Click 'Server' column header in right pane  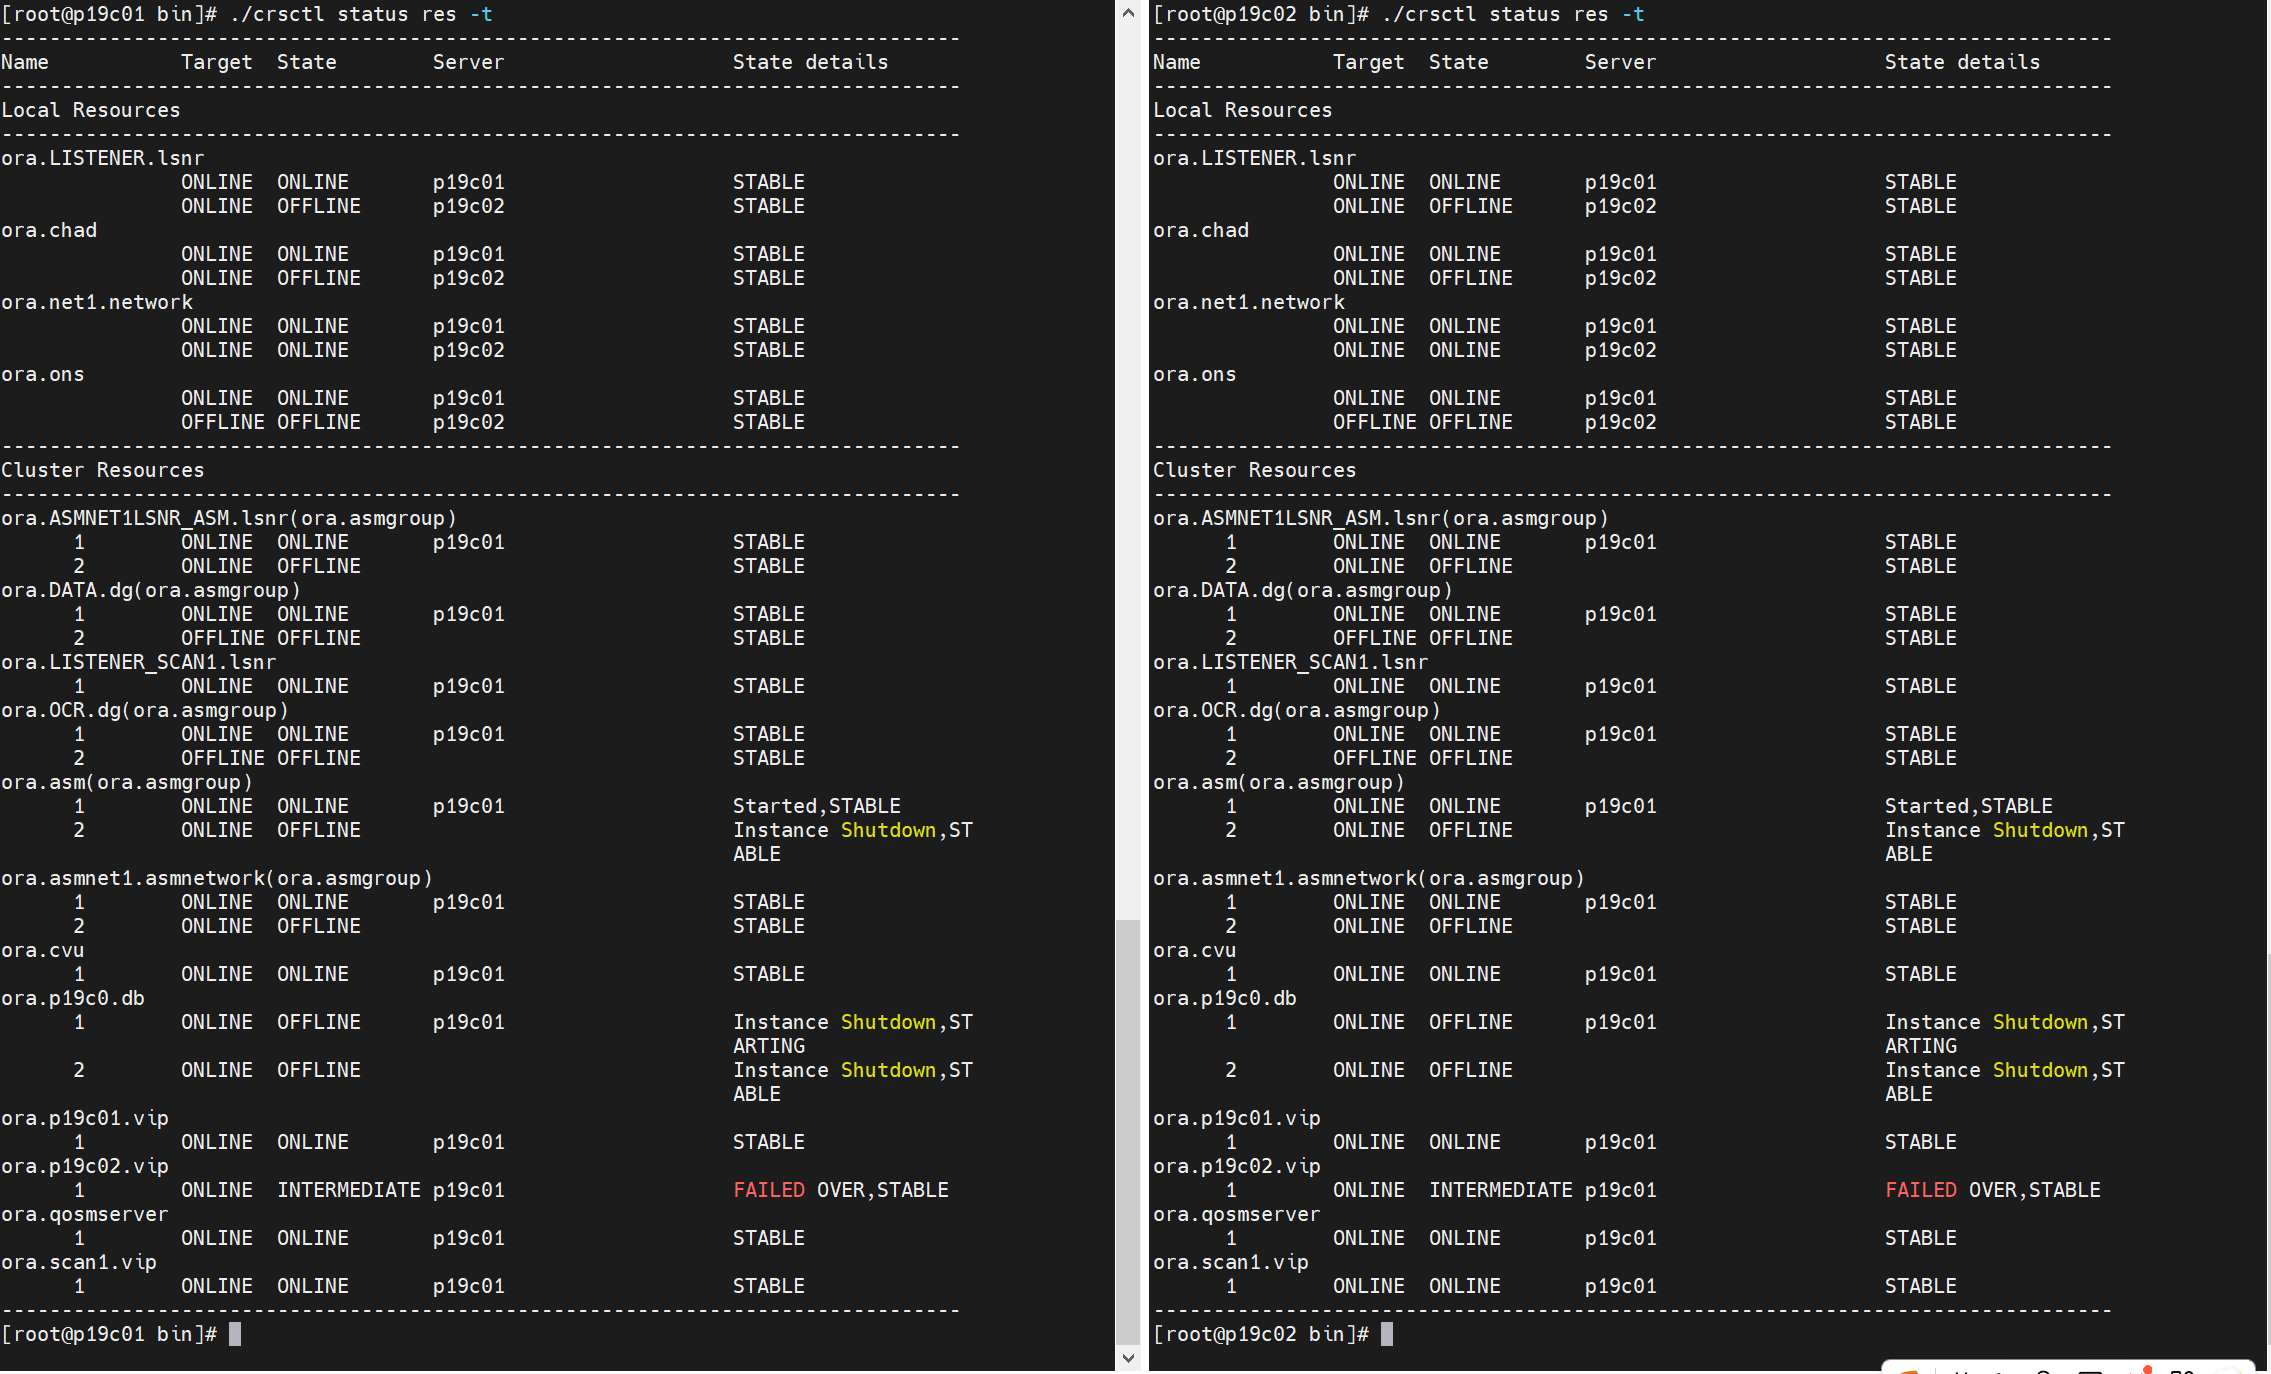(1620, 62)
